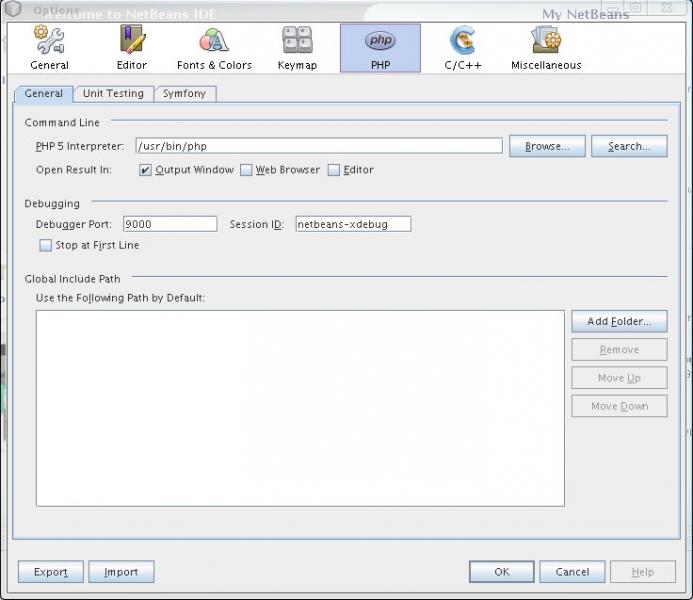Screen dimensions: 693x600
Task: Switch to the Symfony tab
Action: click(184, 94)
